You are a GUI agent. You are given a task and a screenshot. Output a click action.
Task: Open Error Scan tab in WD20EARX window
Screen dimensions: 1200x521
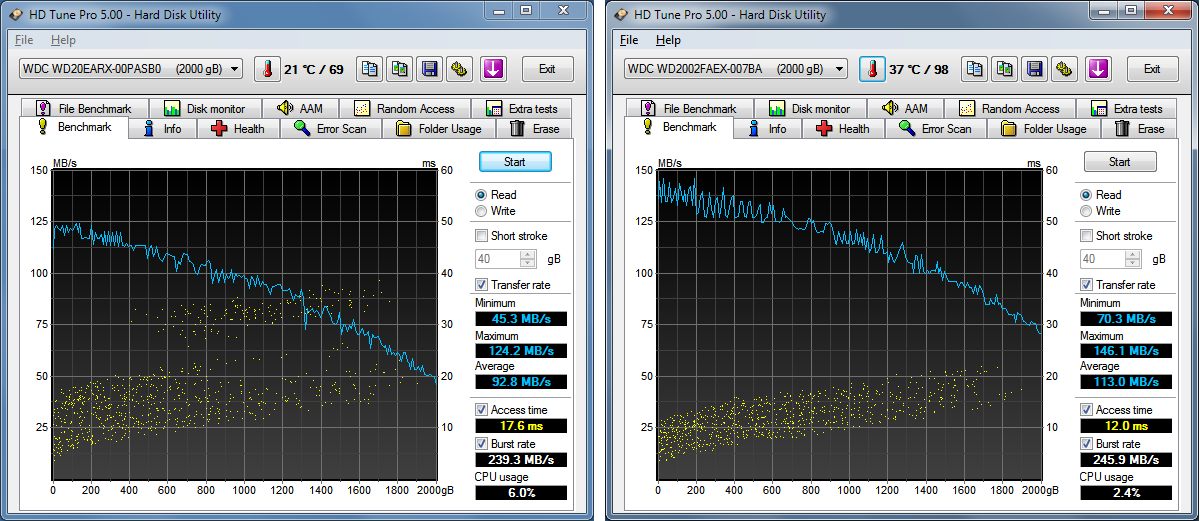click(331, 129)
